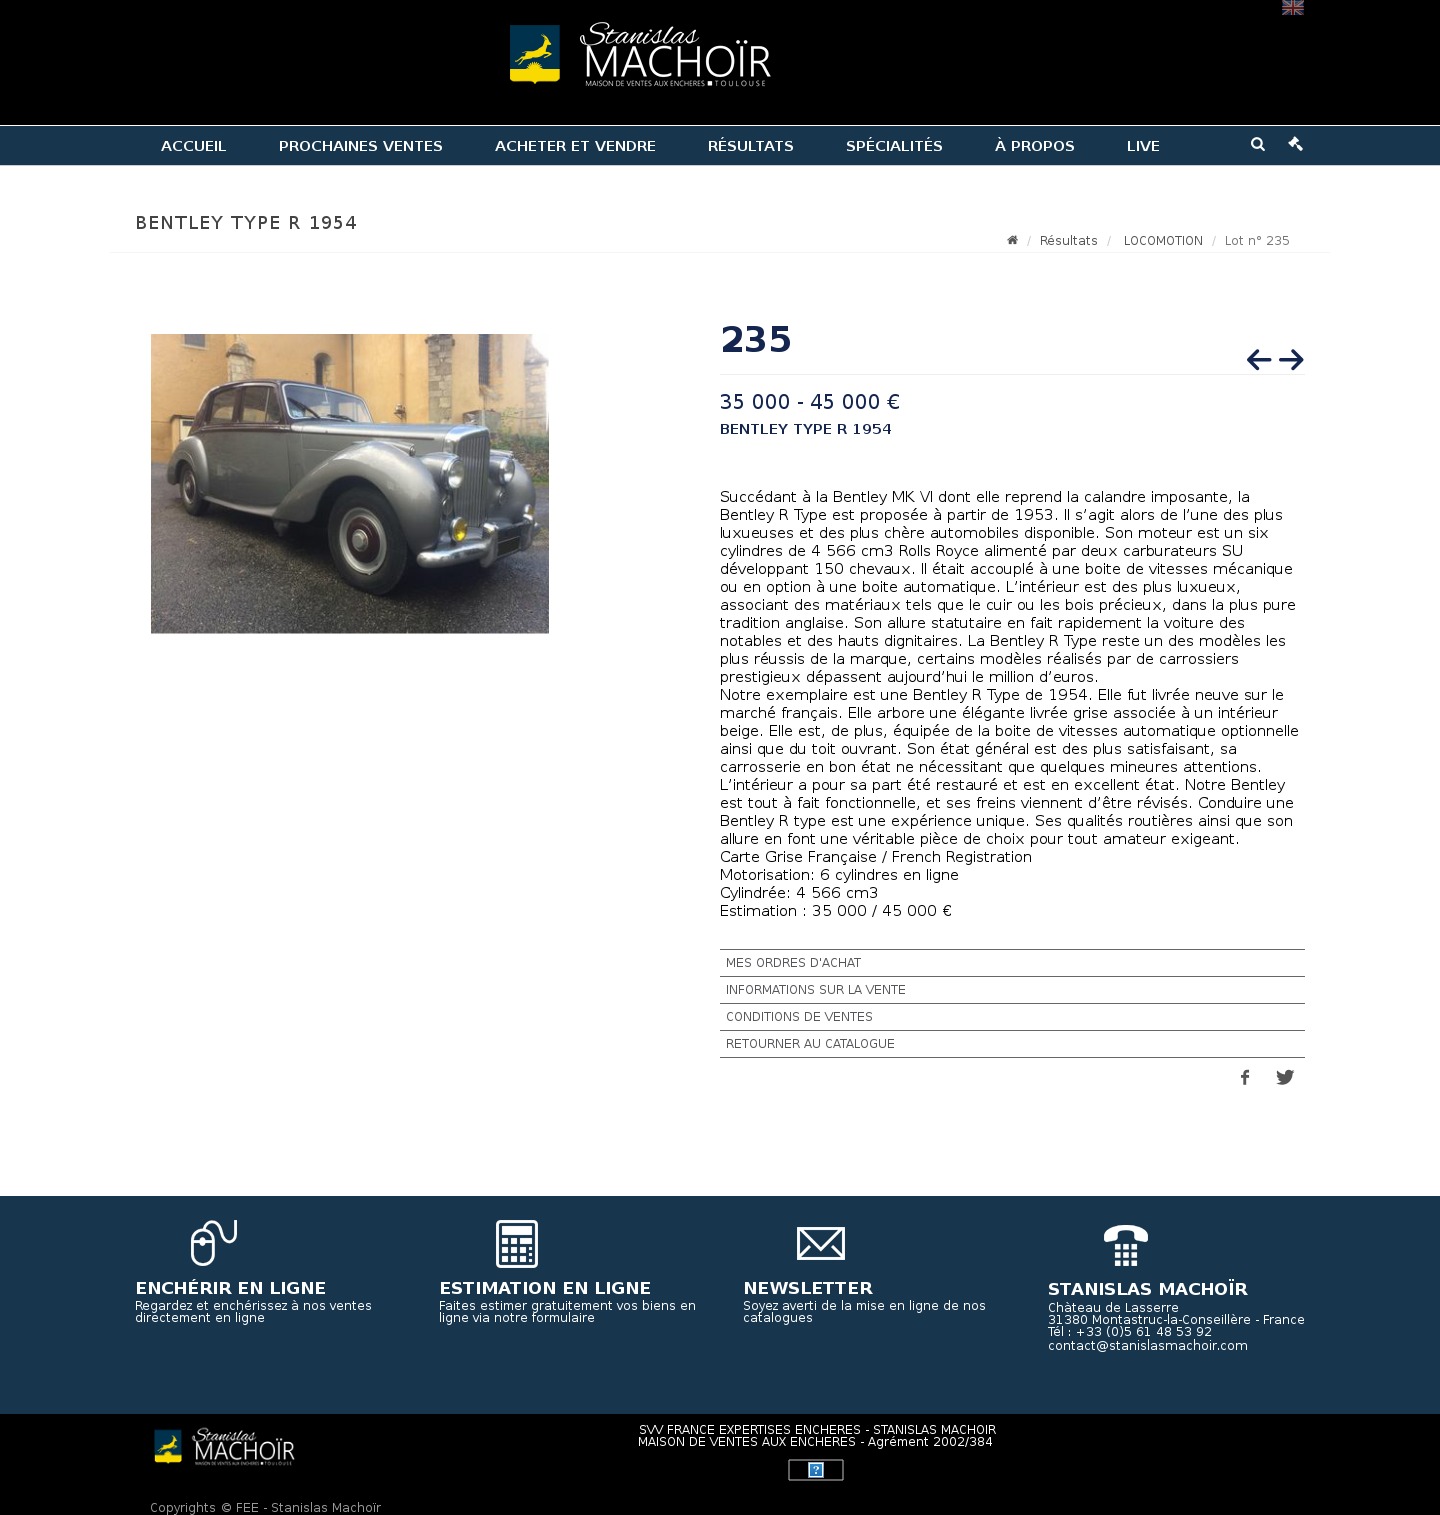Click SVV France Expertises Encheres footer text

pos(818,1430)
